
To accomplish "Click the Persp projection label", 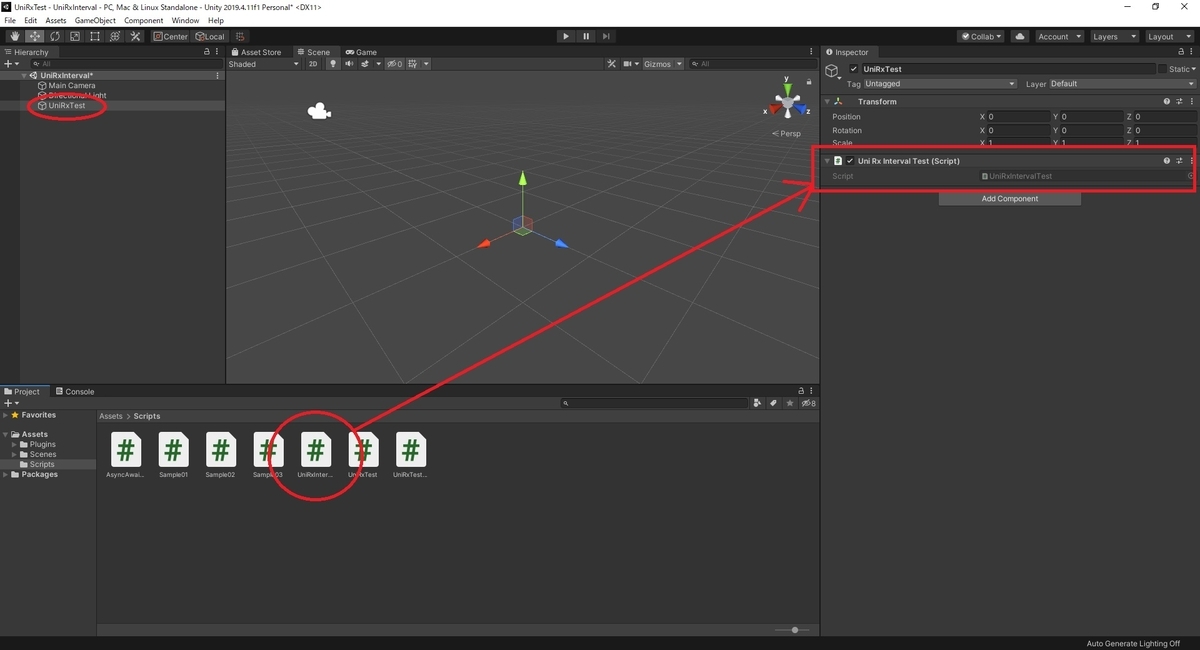I will pyautogui.click(x=787, y=134).
